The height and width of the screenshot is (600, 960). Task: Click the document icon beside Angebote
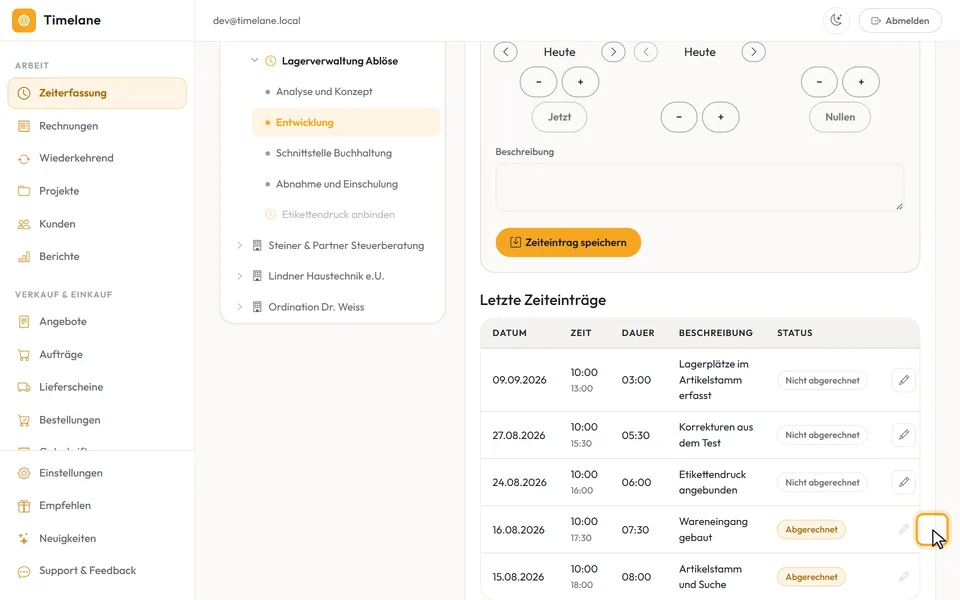(x=24, y=321)
